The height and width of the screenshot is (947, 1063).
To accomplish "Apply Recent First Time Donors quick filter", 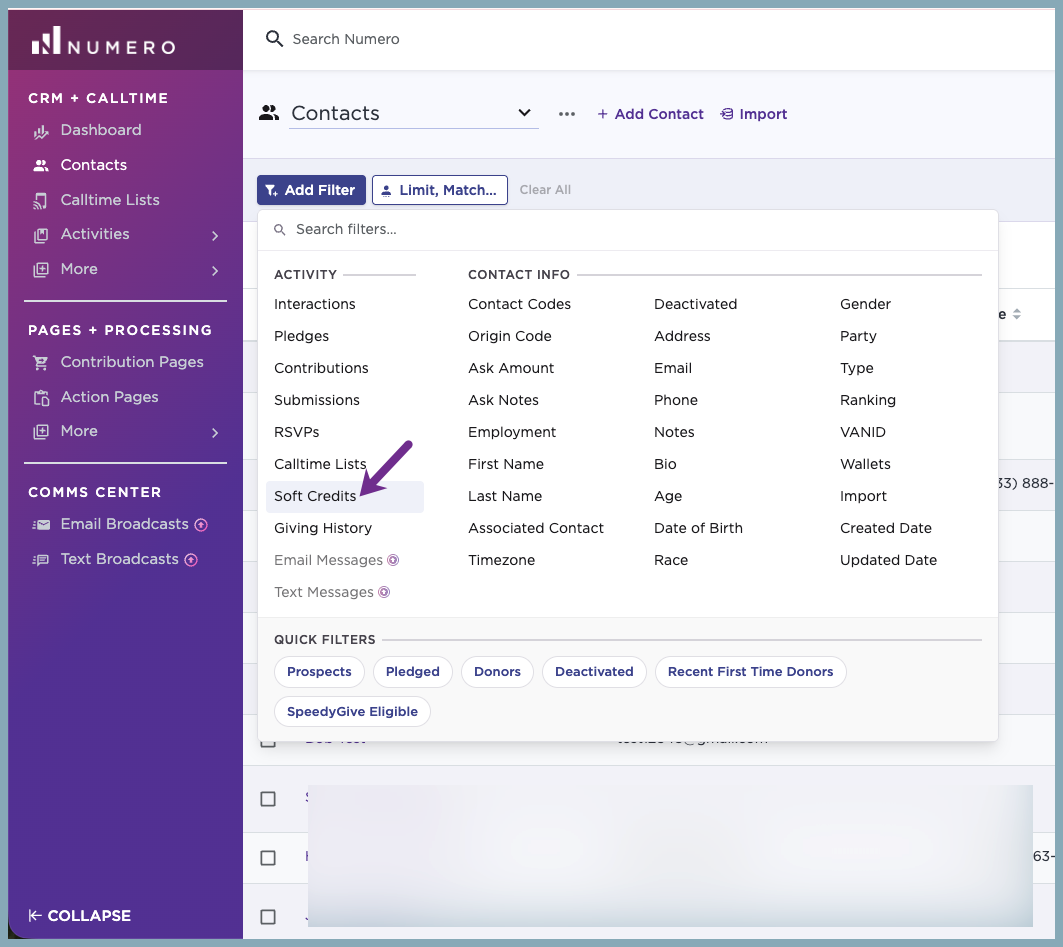I will (x=750, y=672).
